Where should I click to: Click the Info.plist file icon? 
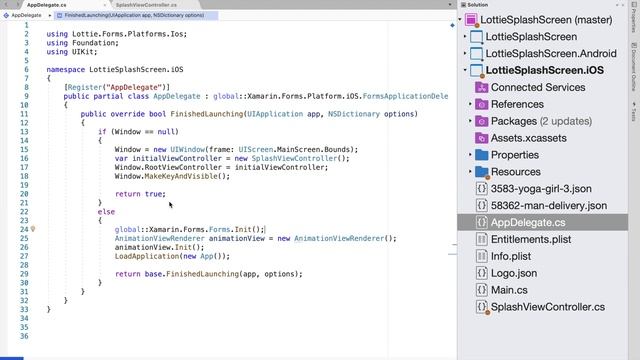482,256
